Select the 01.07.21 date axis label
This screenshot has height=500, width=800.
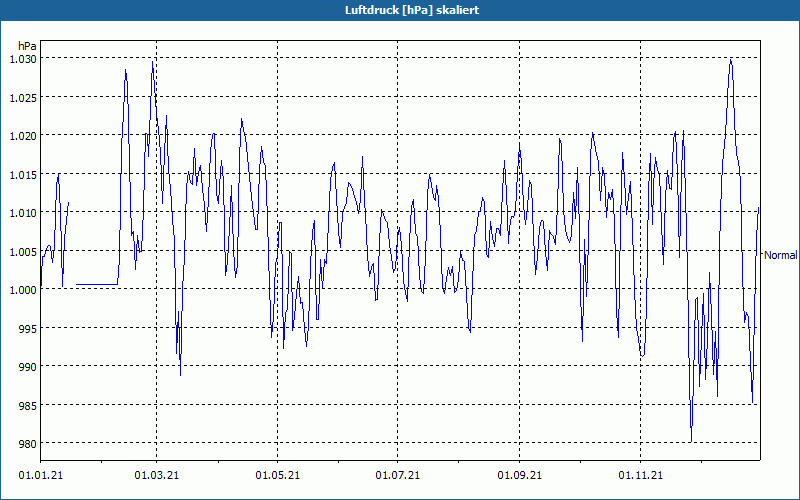(x=398, y=475)
